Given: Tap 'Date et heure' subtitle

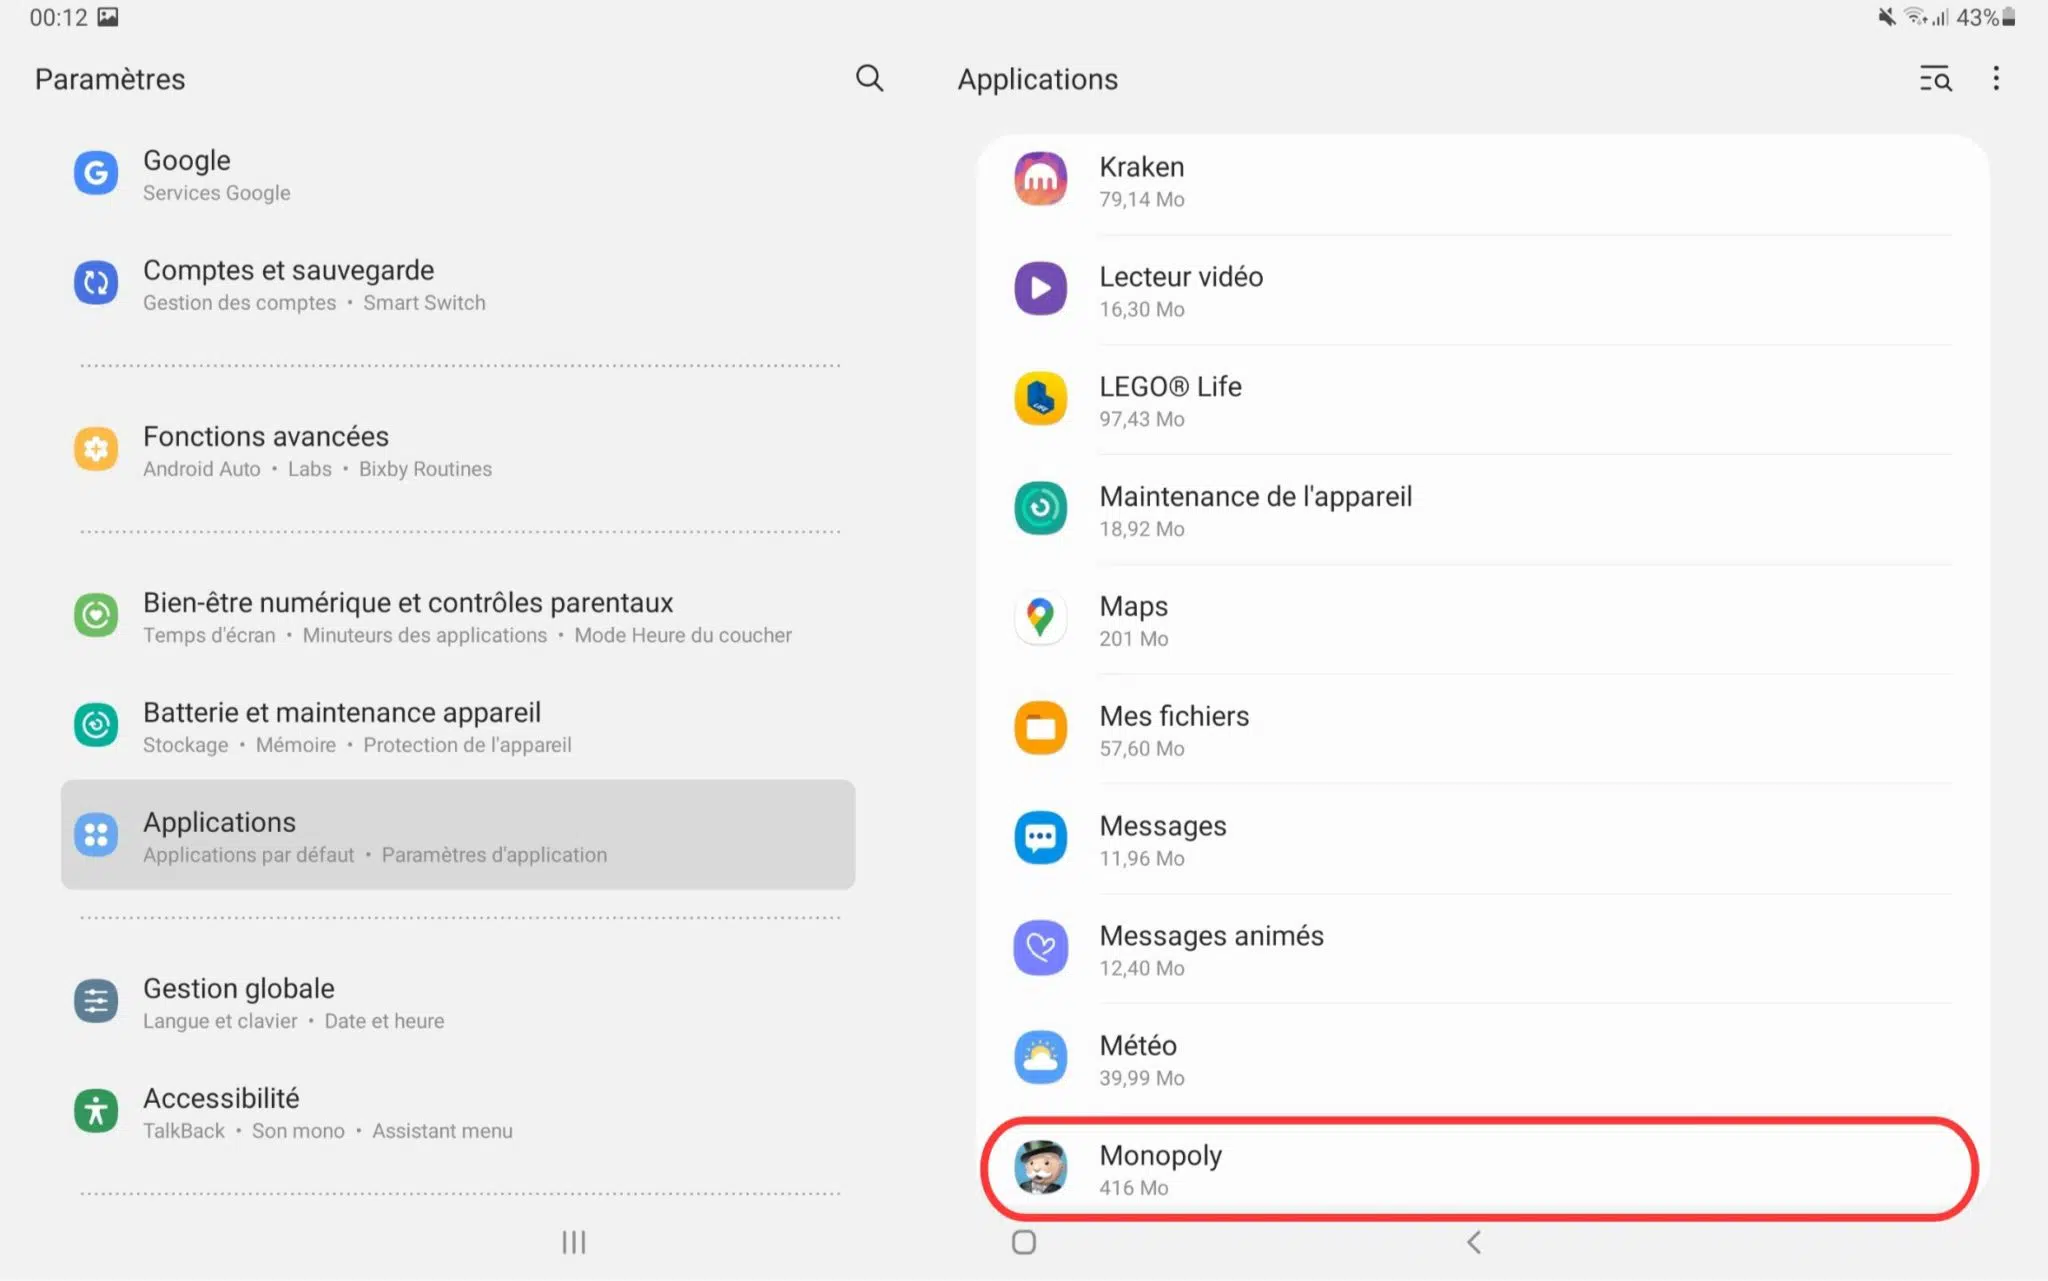Looking at the screenshot, I should (x=384, y=1021).
